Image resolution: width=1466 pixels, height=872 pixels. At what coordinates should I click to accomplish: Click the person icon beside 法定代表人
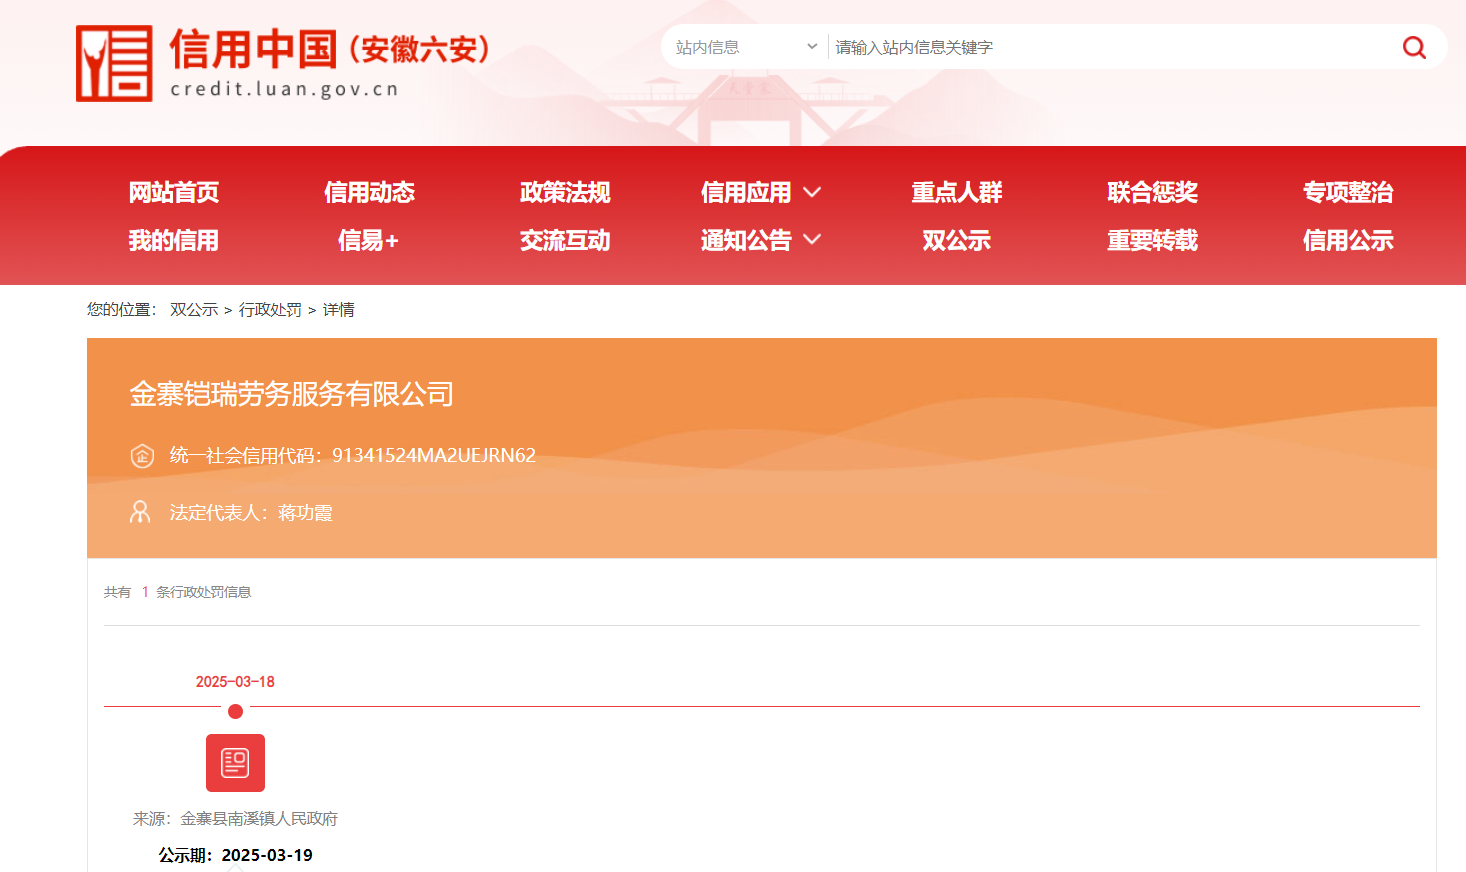(x=140, y=512)
